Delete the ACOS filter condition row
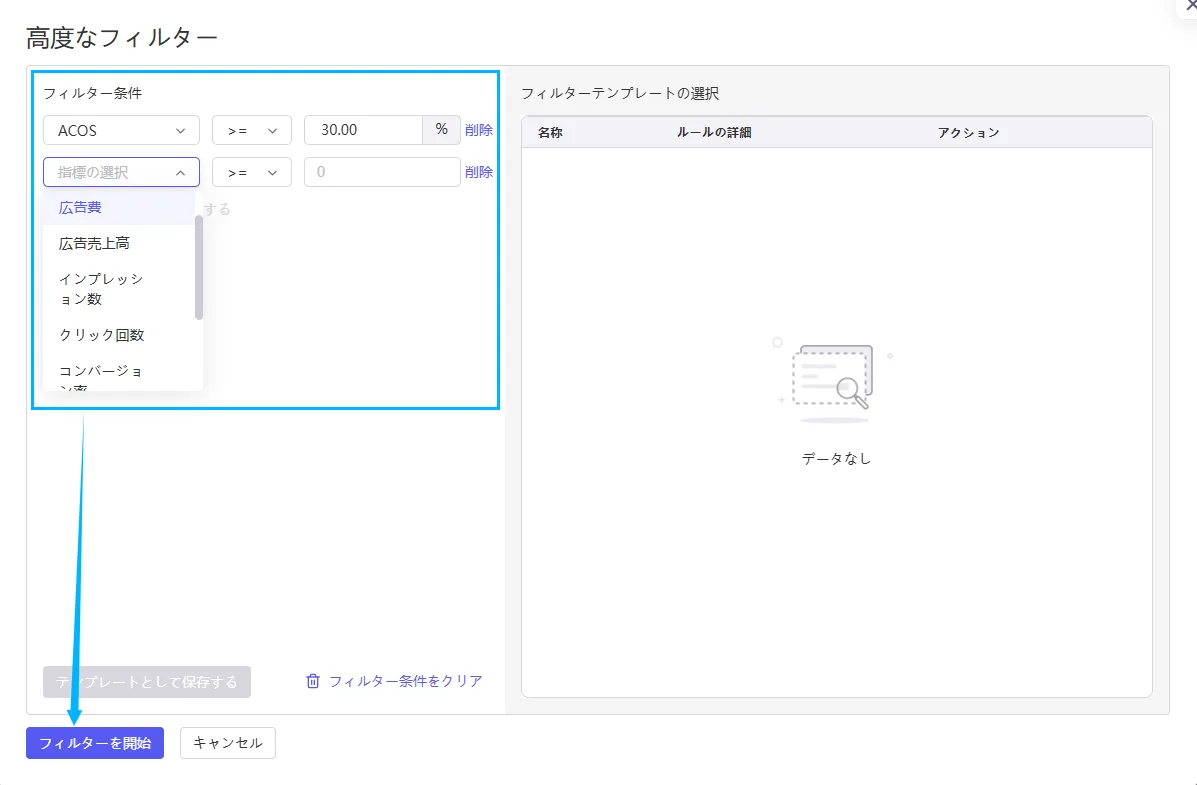The width and height of the screenshot is (1197, 785). tap(479, 130)
